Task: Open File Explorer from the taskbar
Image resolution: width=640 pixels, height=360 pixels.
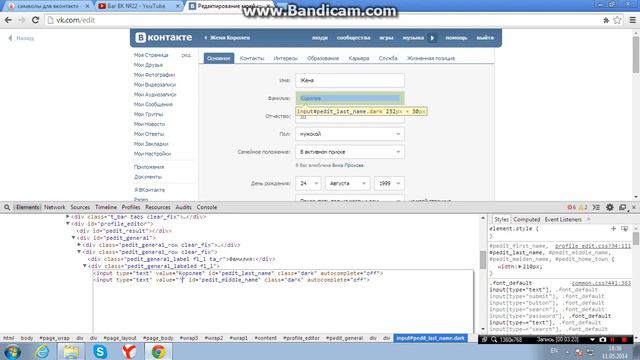Action: click(71, 352)
